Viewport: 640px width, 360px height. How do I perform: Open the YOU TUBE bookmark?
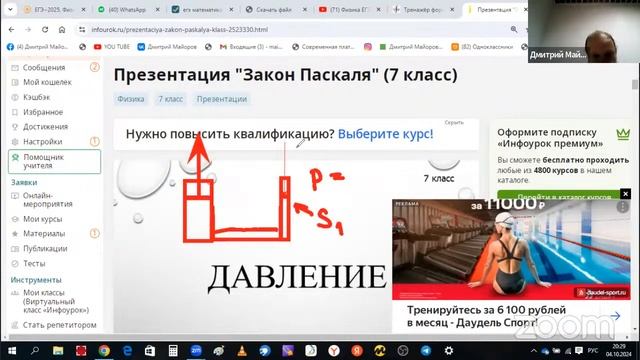(x=112, y=47)
